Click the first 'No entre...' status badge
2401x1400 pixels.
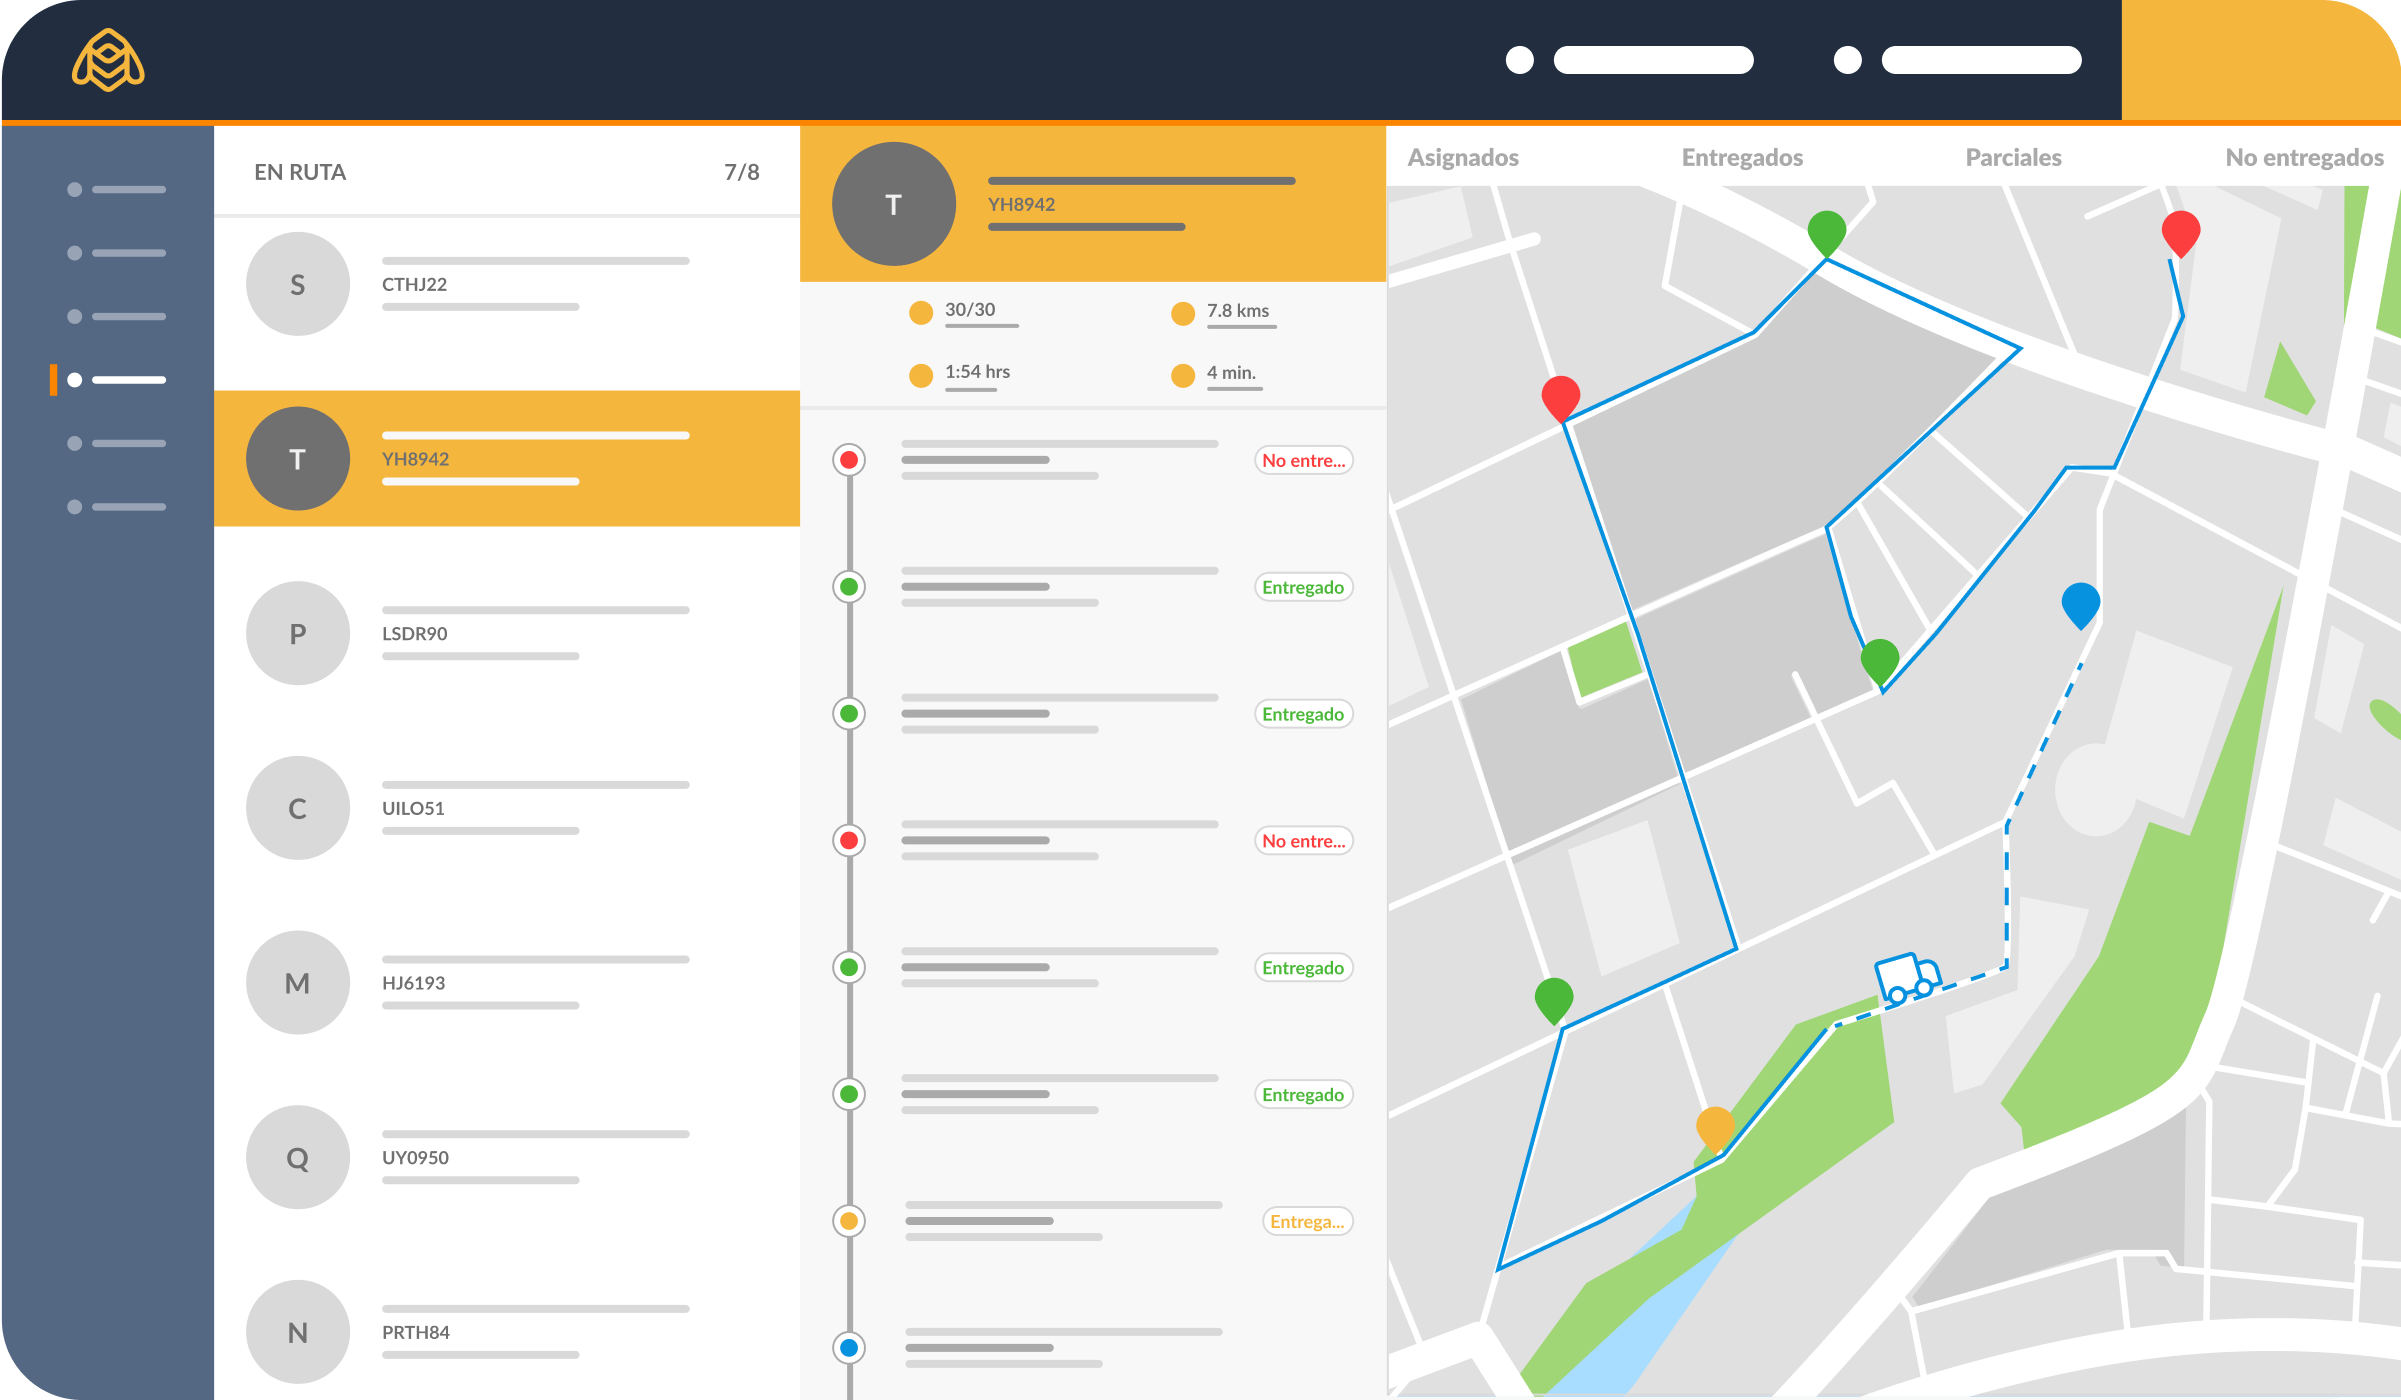(1304, 460)
